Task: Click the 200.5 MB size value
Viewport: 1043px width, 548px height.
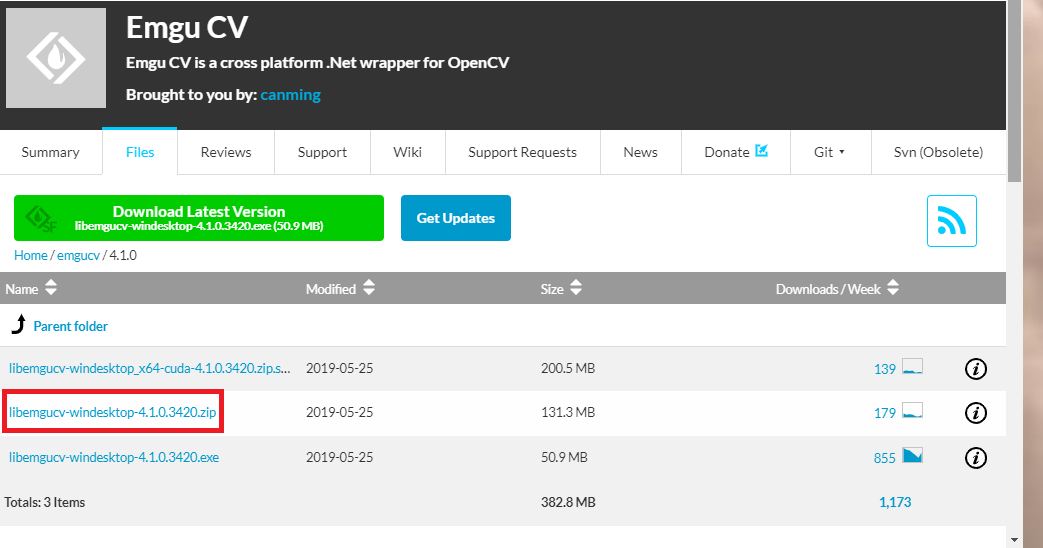Action: [x=568, y=368]
